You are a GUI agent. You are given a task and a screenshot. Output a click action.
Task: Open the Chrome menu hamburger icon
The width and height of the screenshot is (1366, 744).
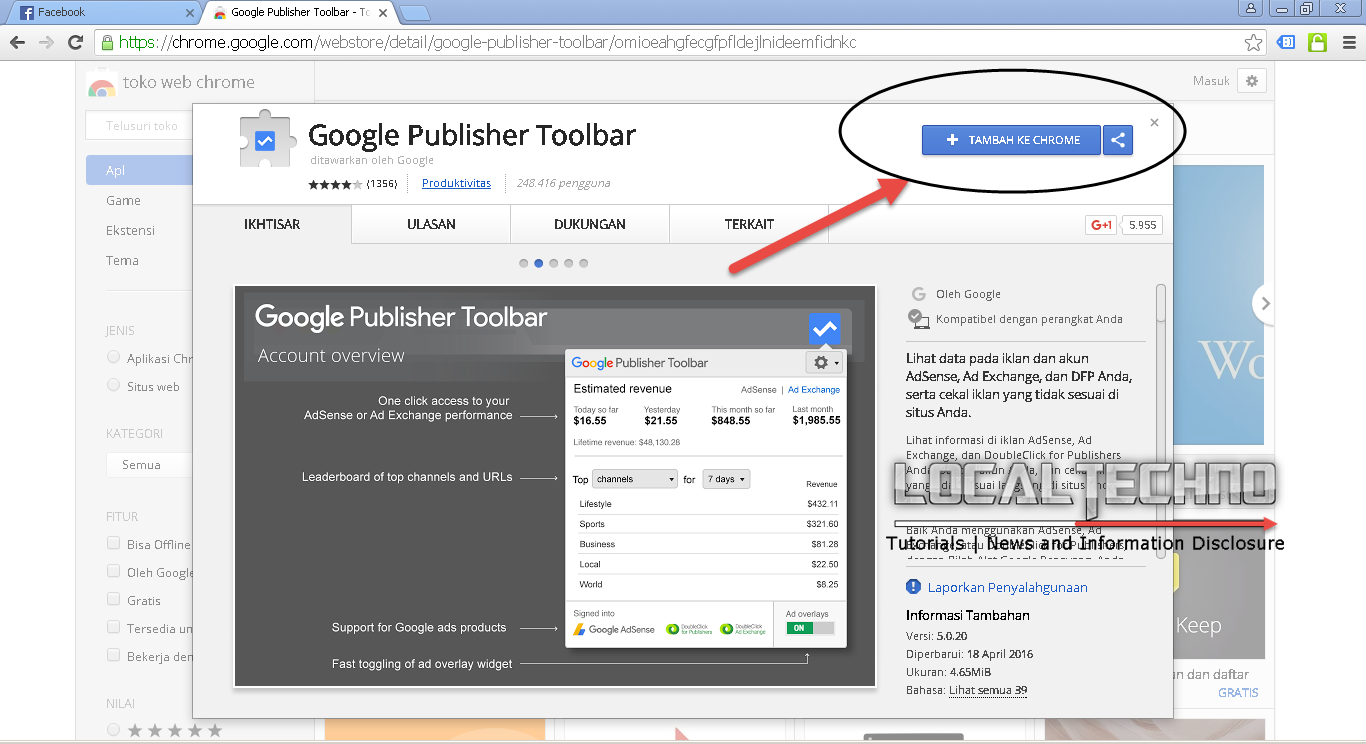(x=1347, y=43)
